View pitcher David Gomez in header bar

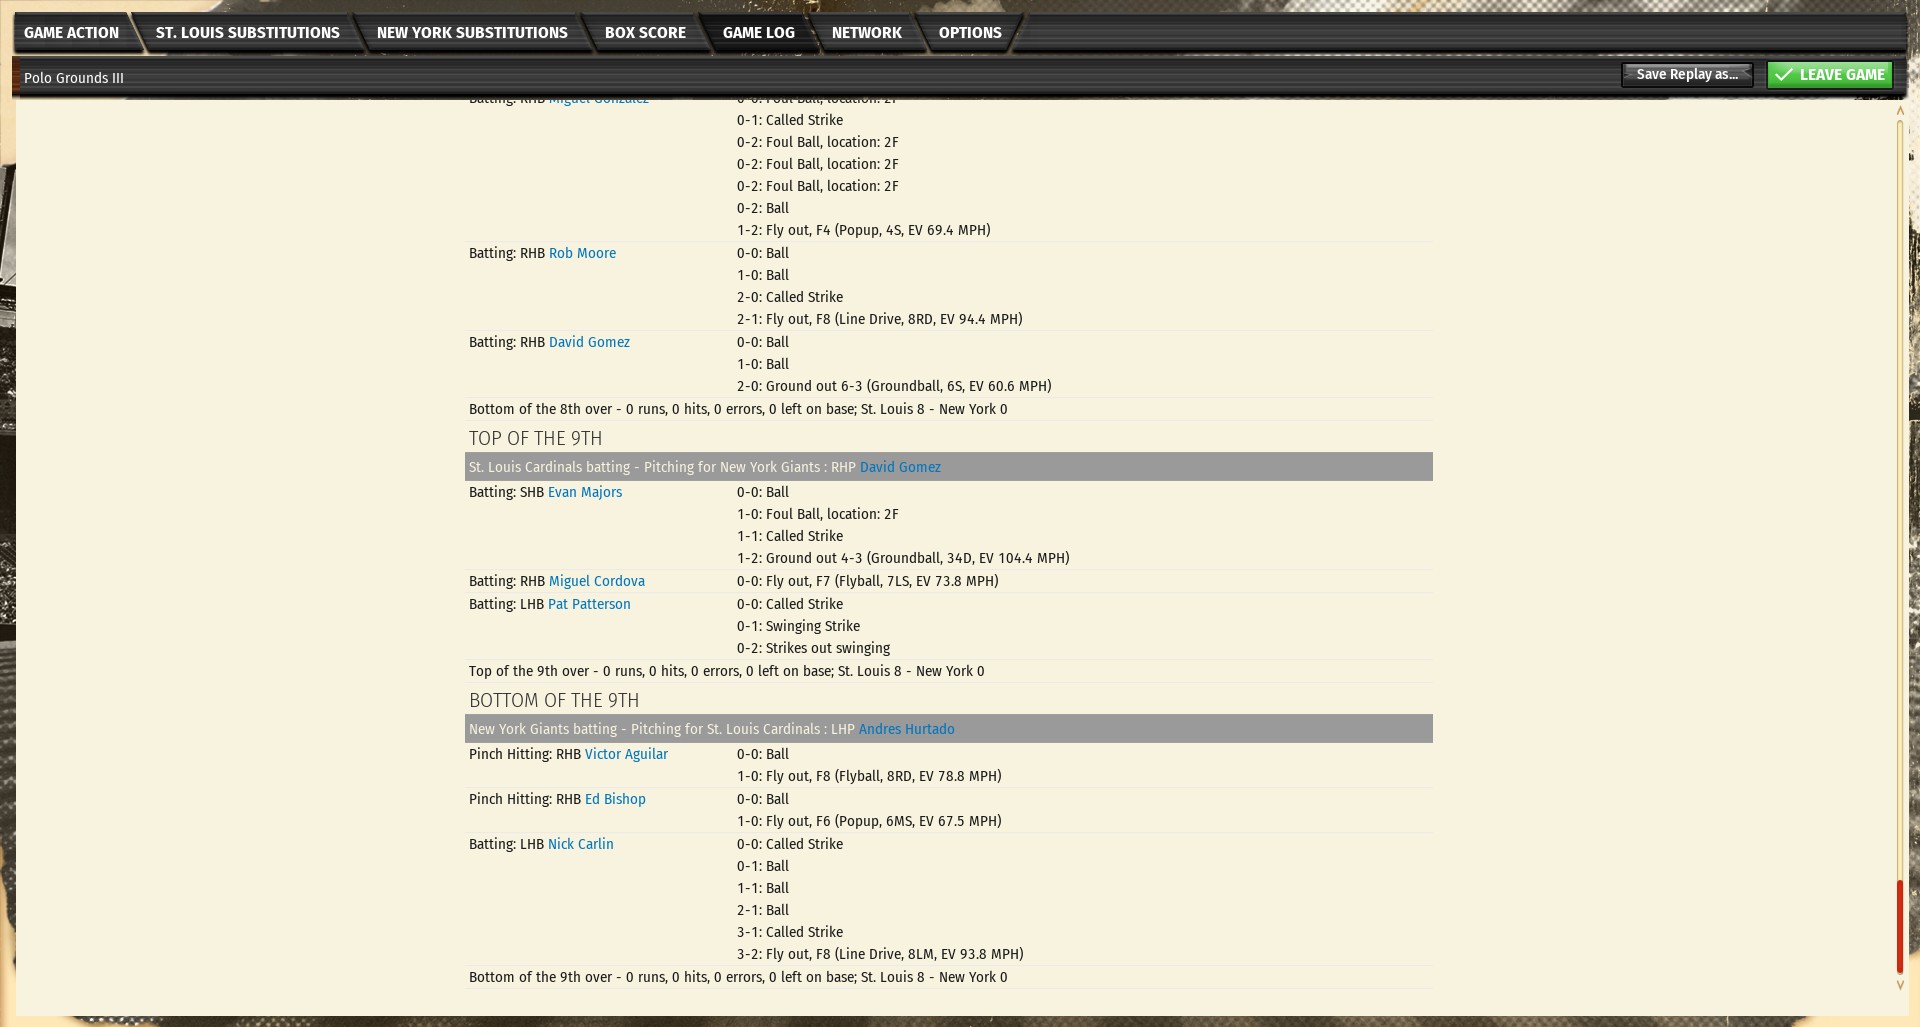tap(900, 468)
